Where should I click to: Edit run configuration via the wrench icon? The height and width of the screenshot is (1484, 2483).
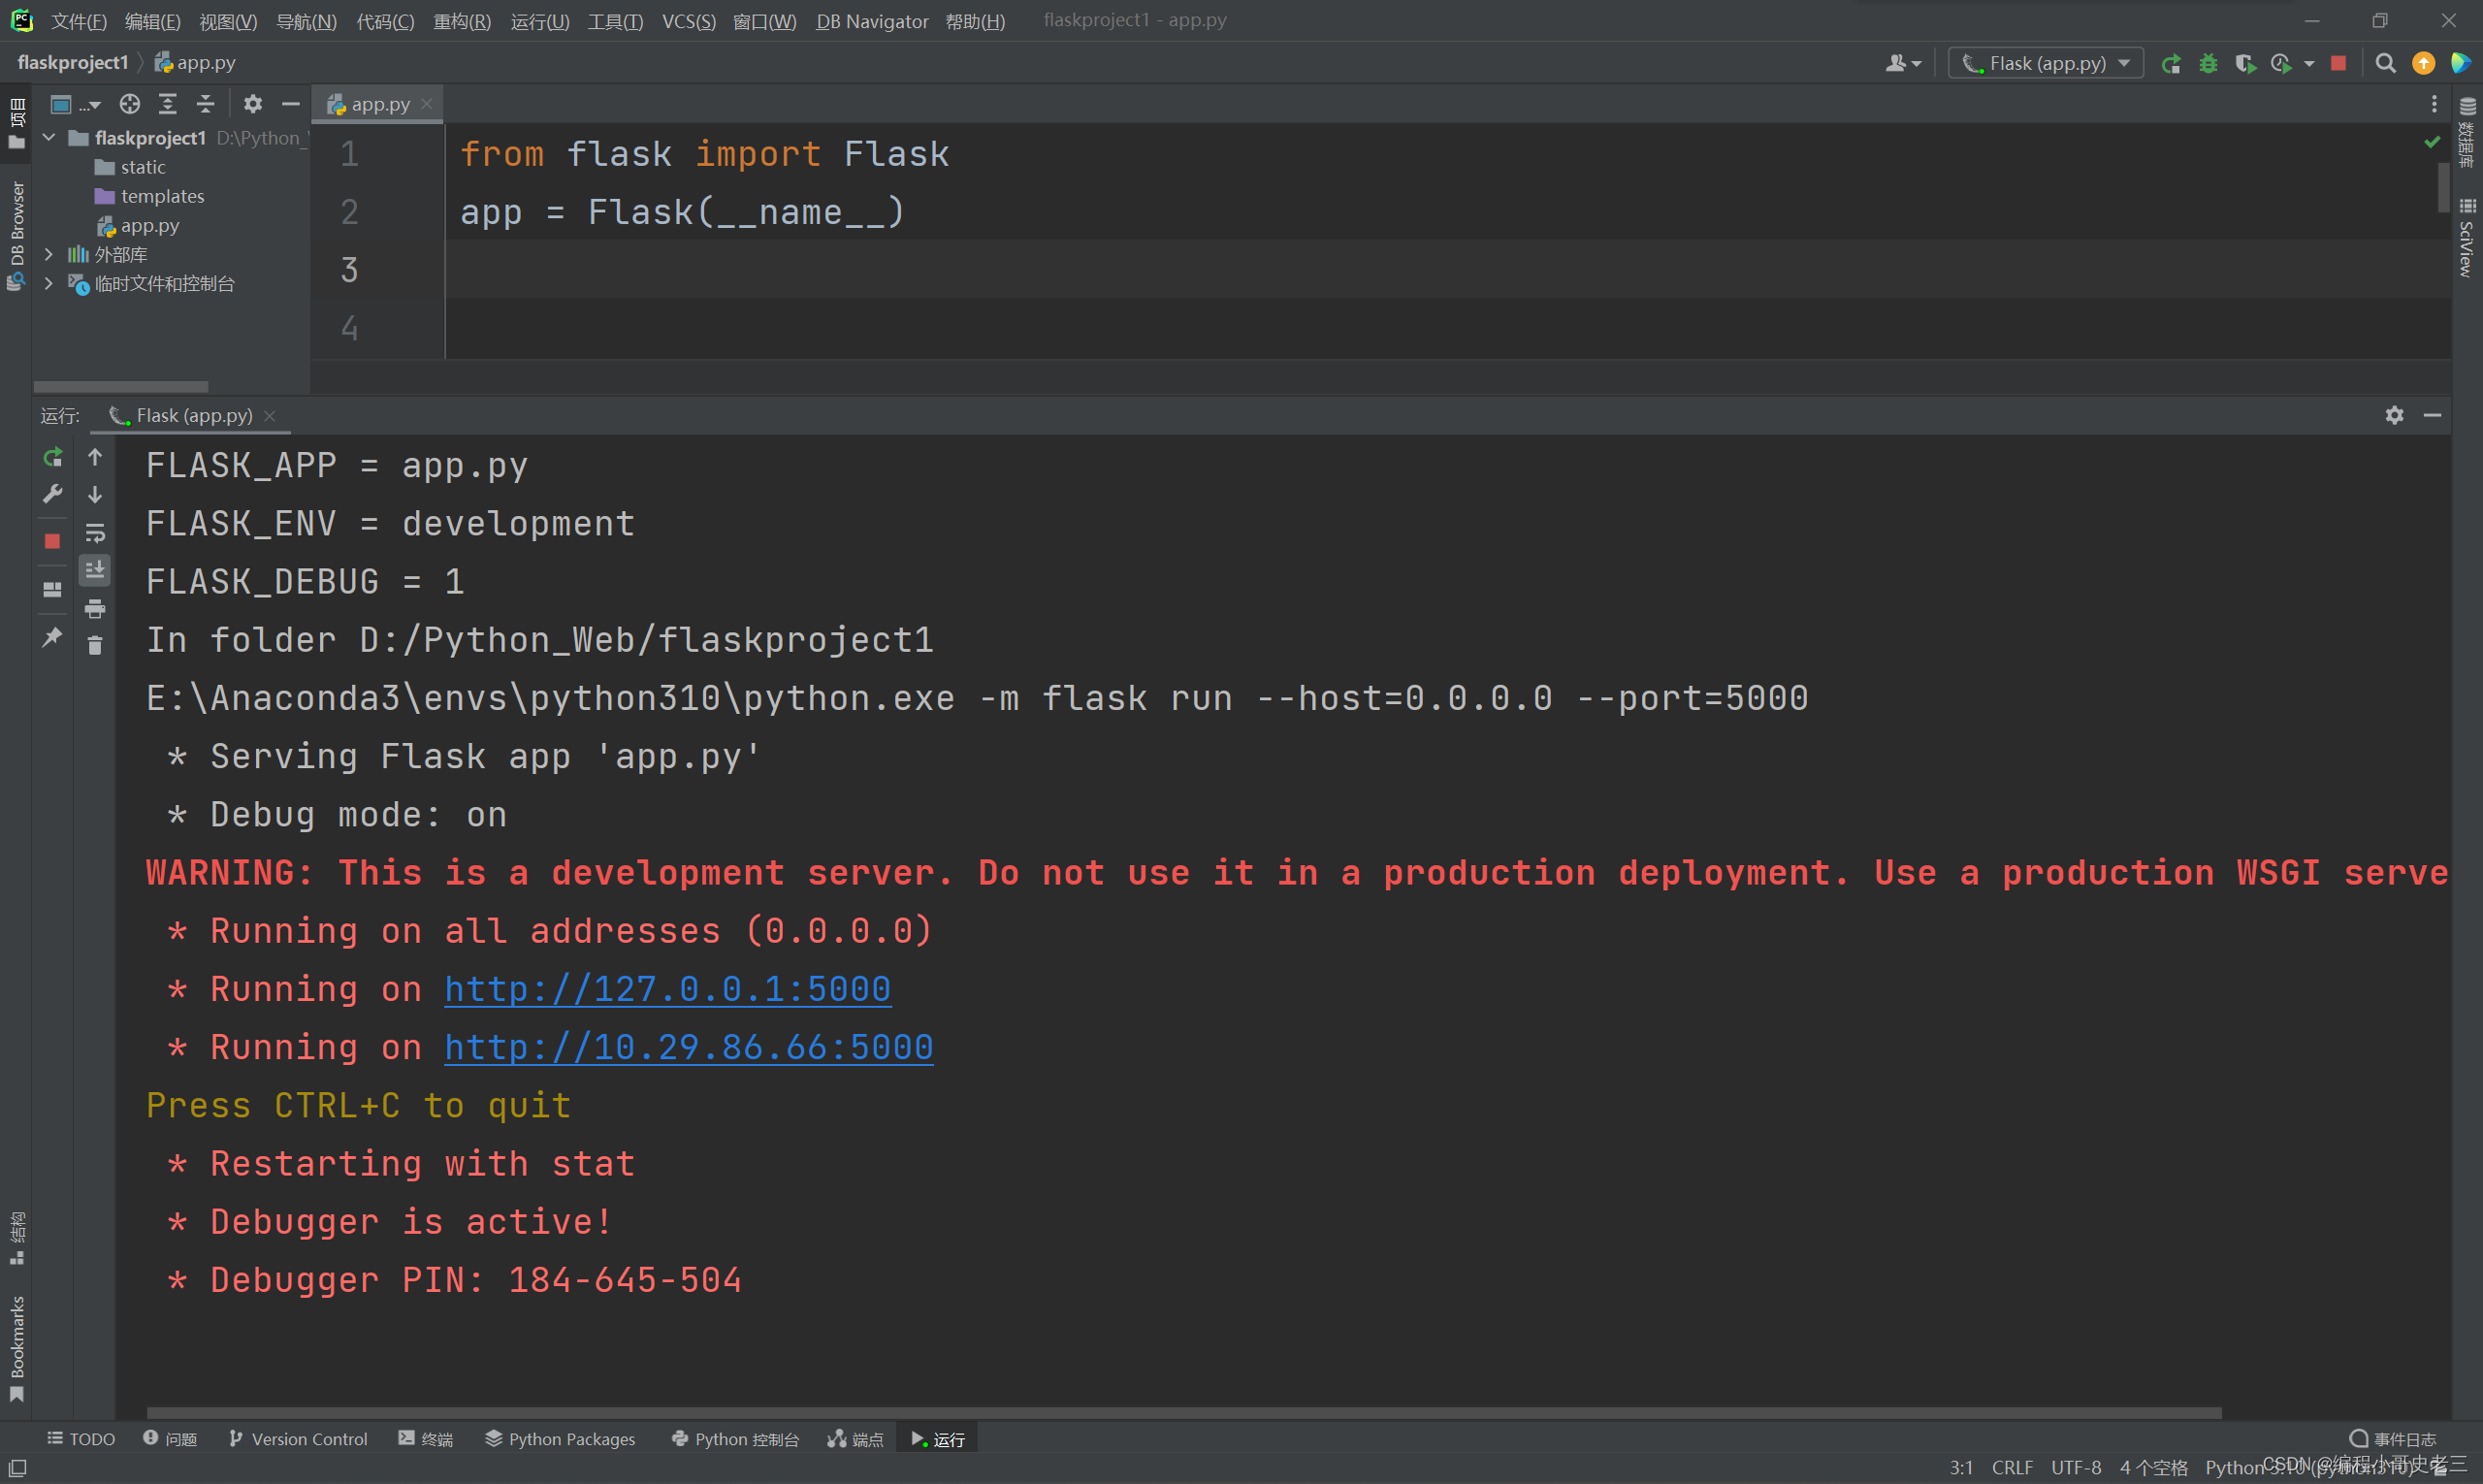click(x=52, y=494)
